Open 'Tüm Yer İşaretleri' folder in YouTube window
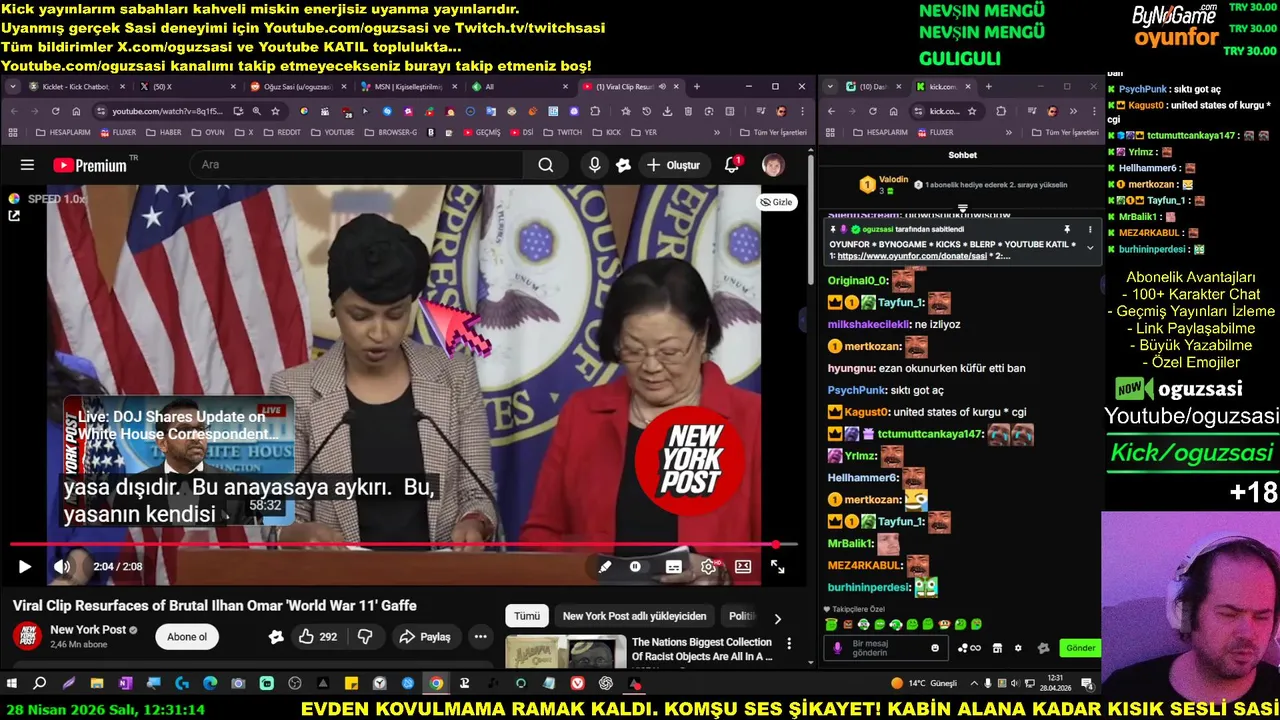1280x720 pixels. pos(773,132)
